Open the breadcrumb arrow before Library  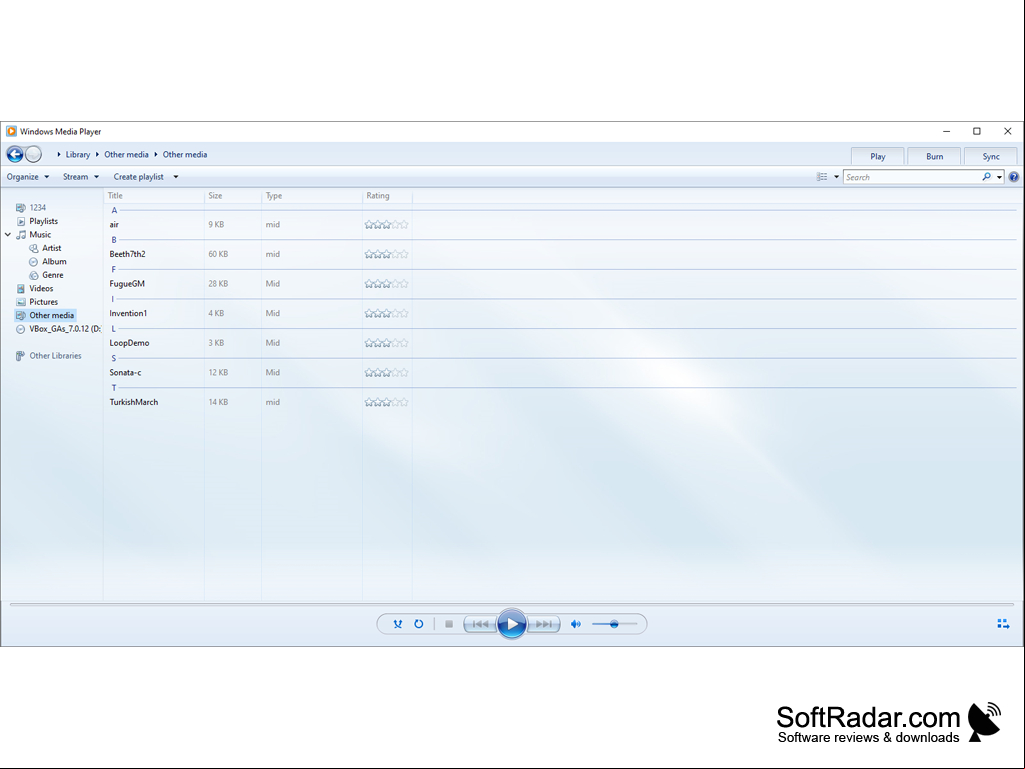coord(59,154)
